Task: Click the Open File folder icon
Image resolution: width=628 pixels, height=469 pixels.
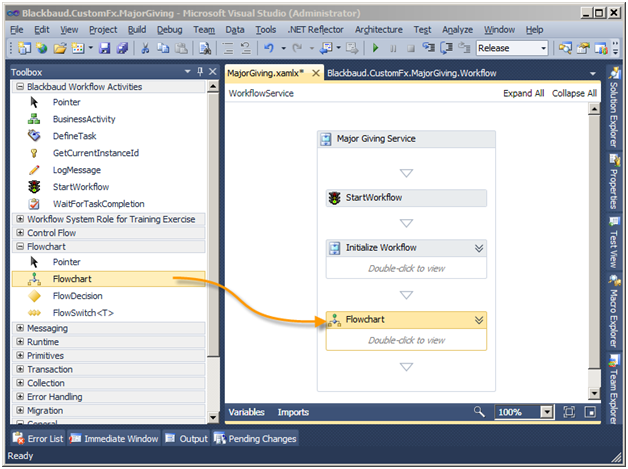Action: (x=60, y=48)
